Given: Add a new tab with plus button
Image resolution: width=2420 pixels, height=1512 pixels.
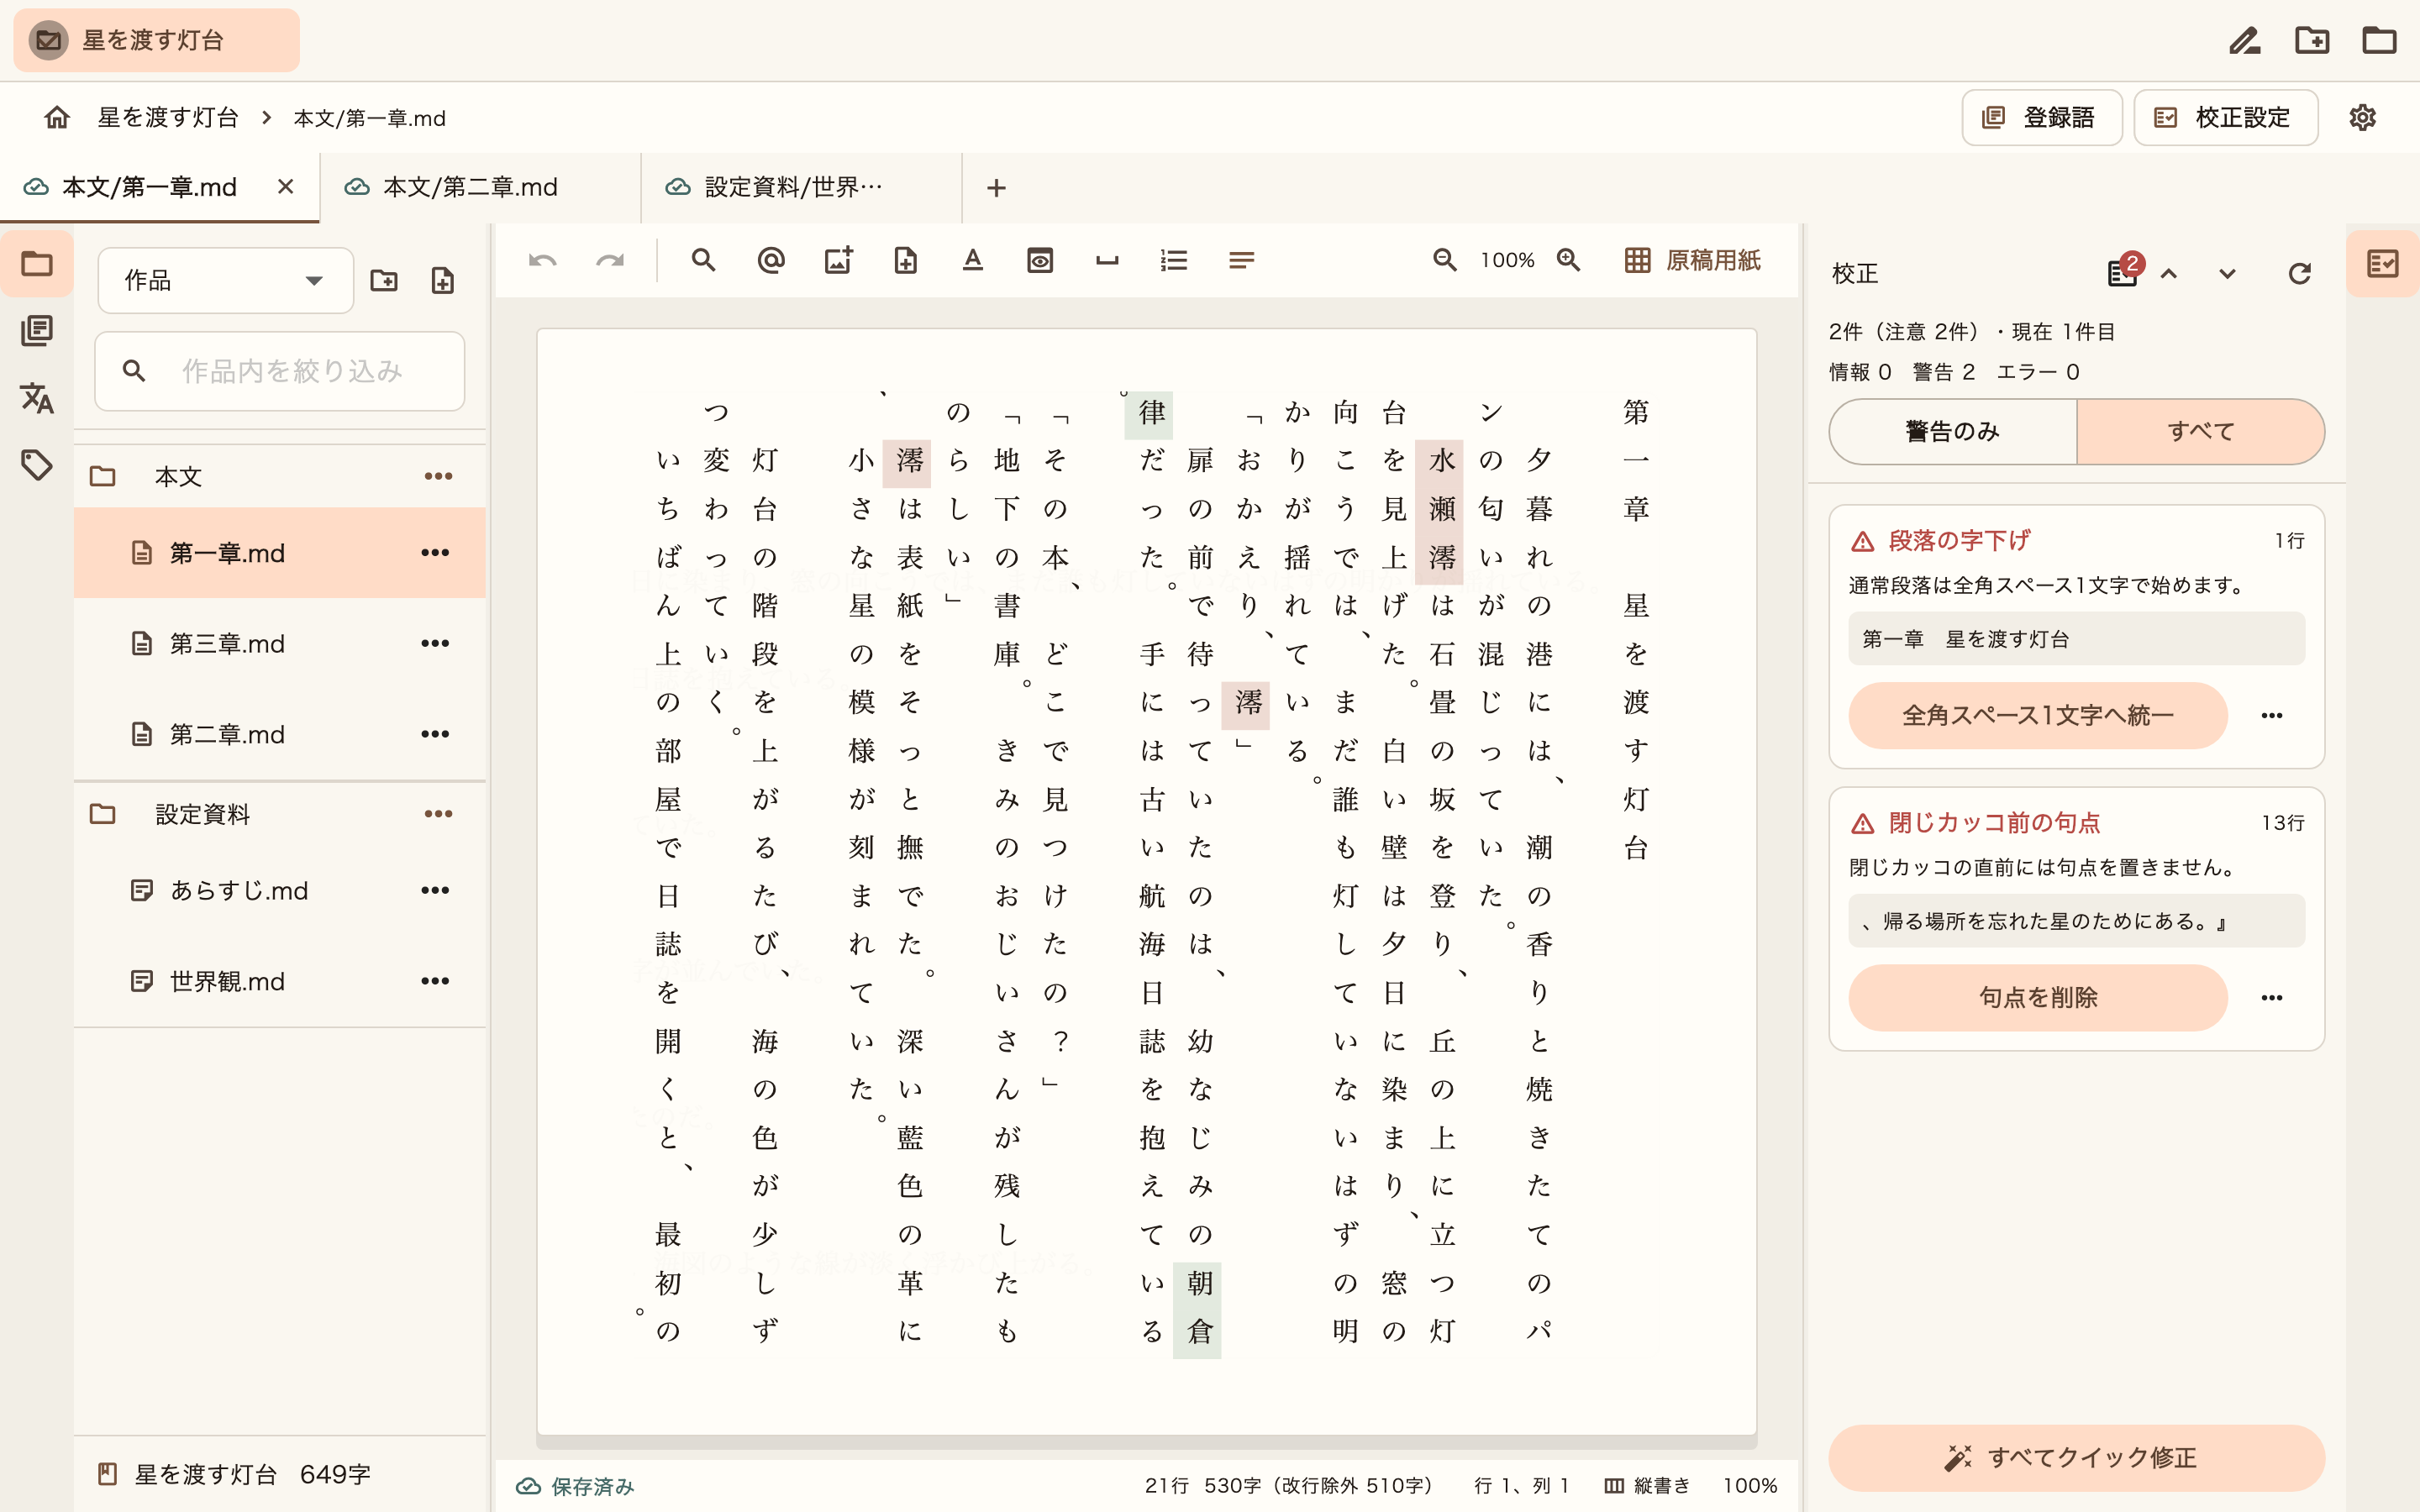Looking at the screenshot, I should click(x=996, y=188).
